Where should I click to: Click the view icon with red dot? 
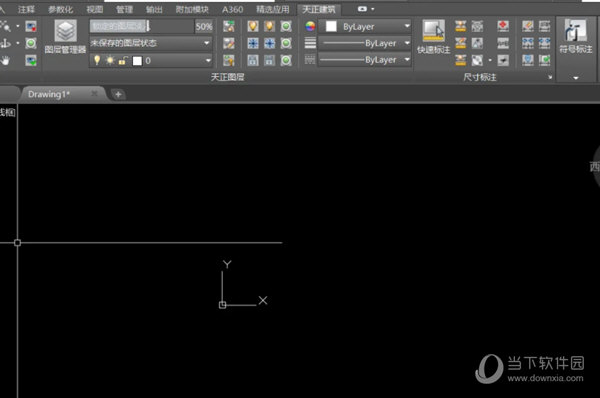tap(31, 26)
